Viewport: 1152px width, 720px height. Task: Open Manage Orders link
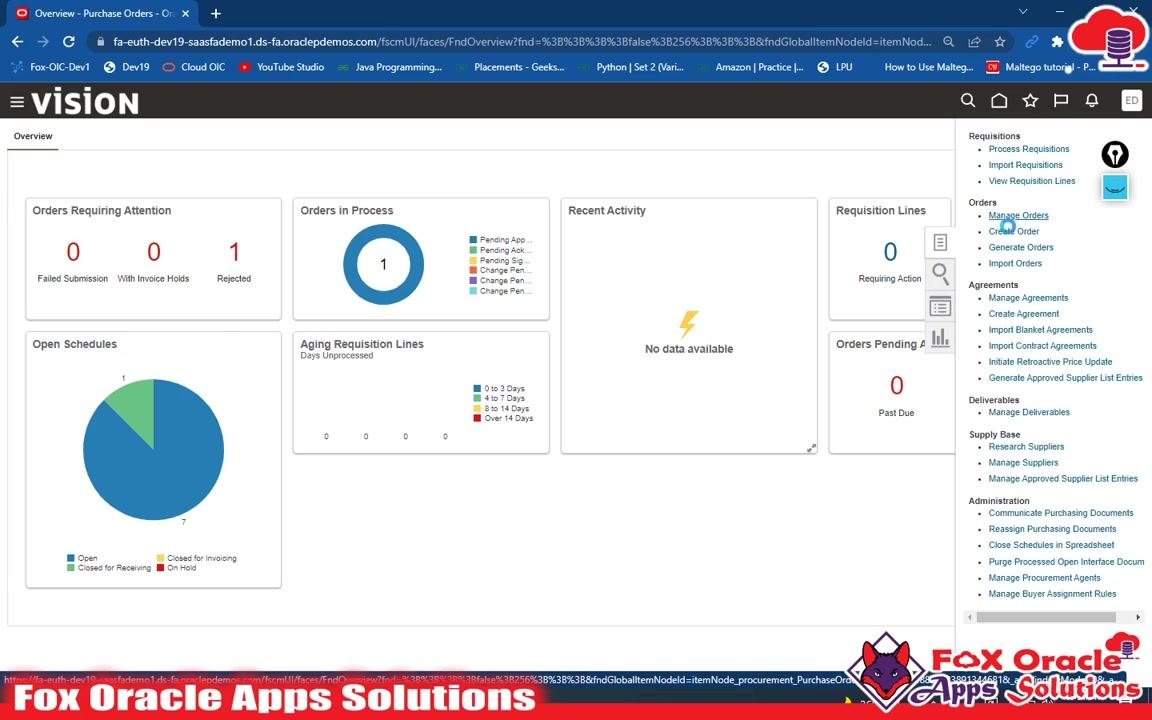click(x=1018, y=215)
